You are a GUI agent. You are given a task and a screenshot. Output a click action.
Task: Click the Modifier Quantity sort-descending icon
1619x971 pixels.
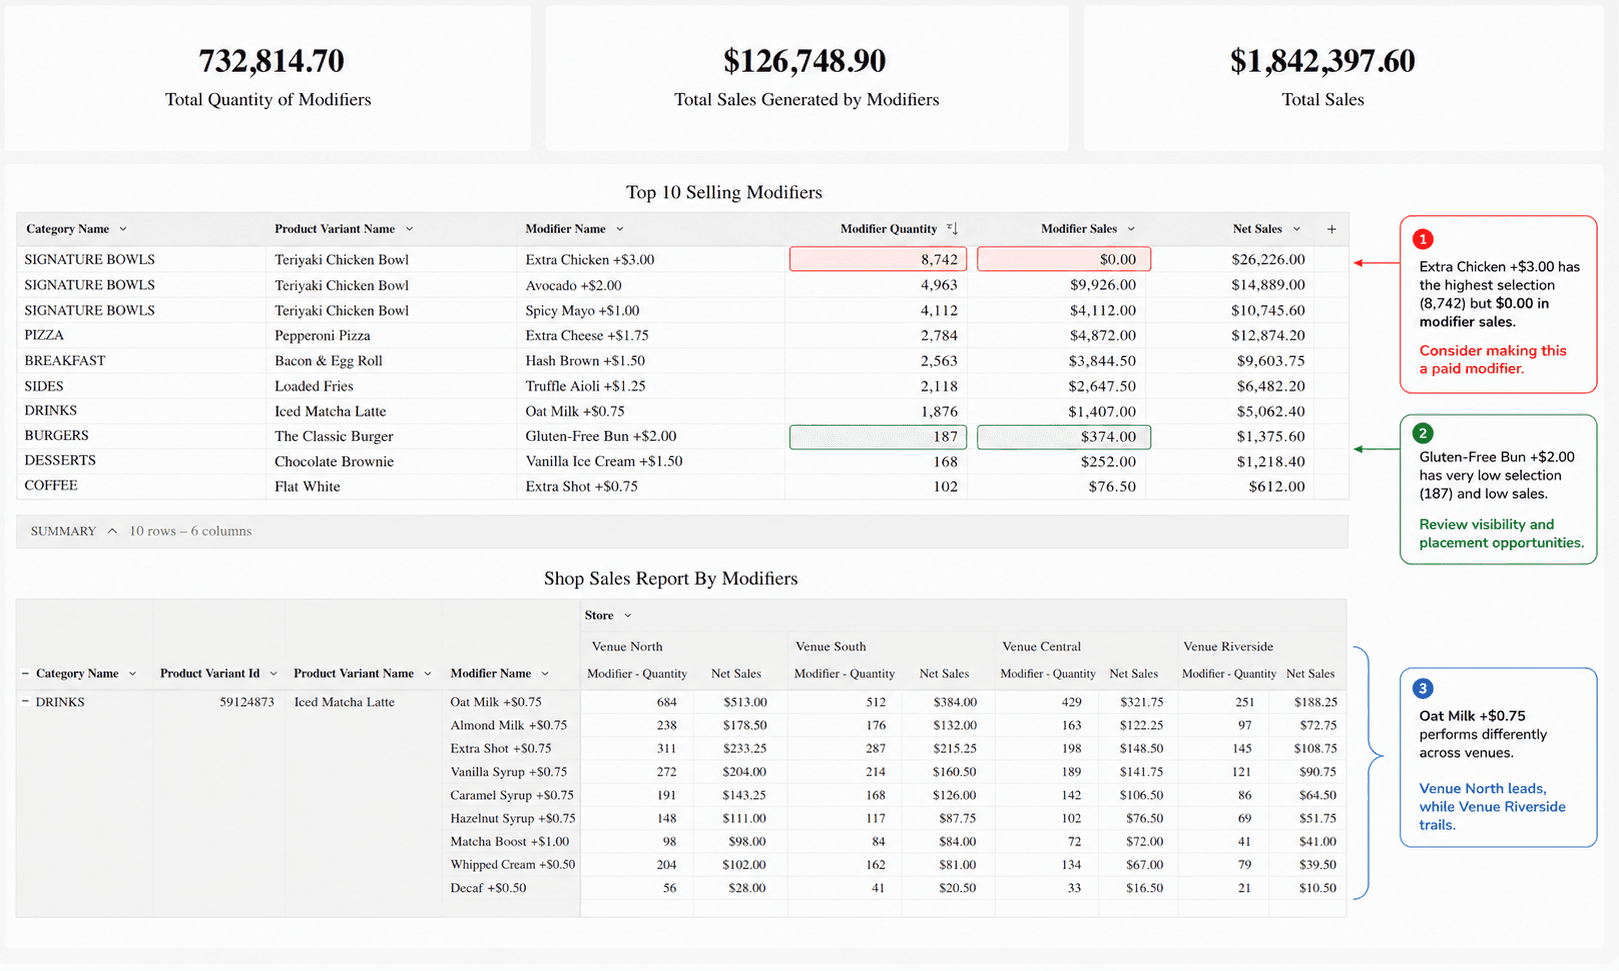coord(952,229)
